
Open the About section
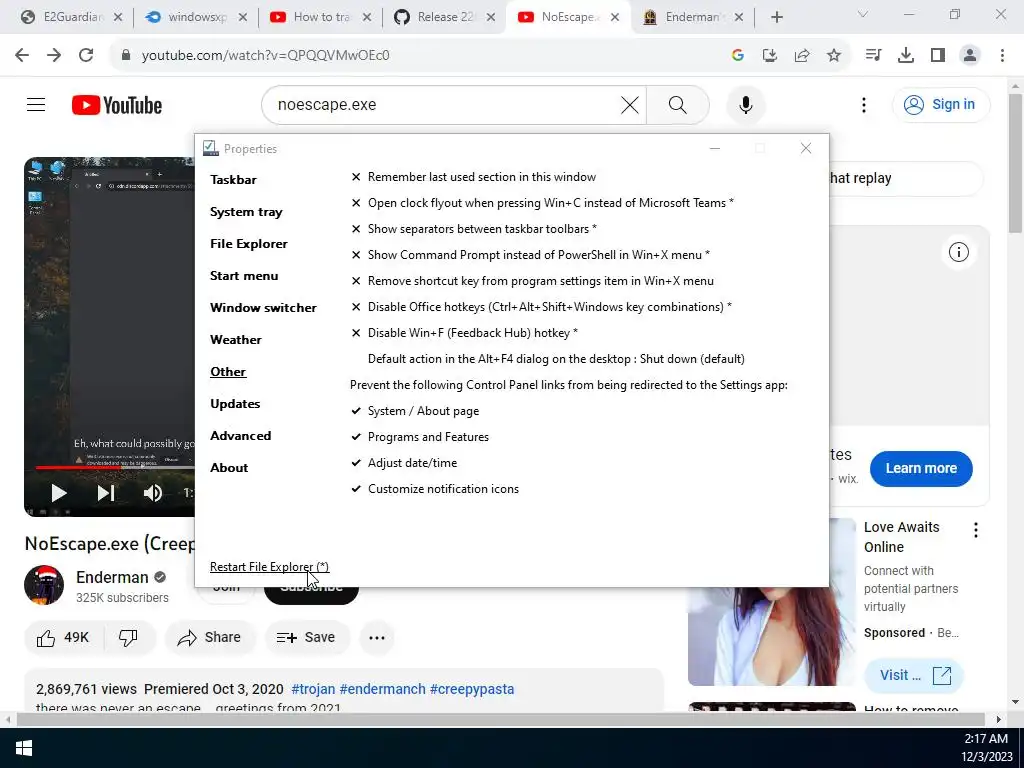(x=229, y=468)
